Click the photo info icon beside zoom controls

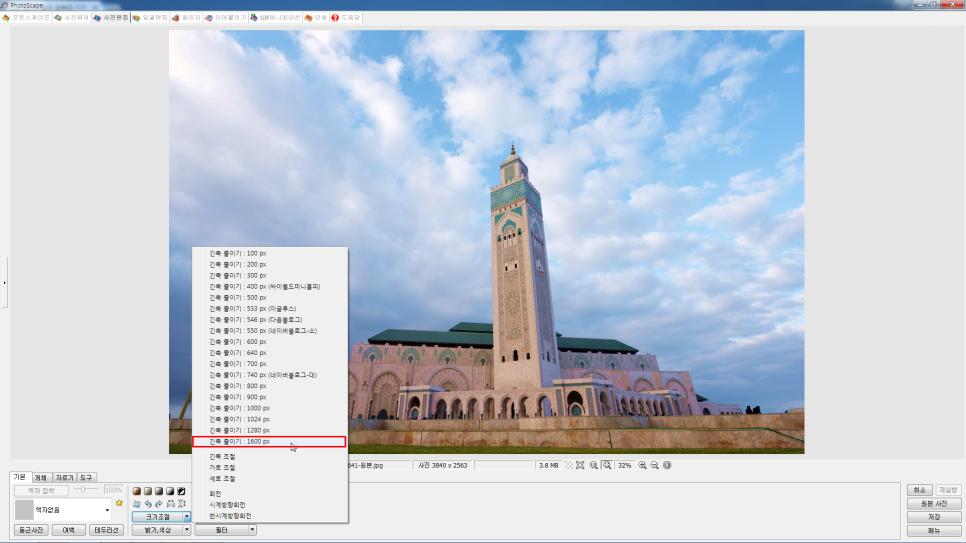click(667, 465)
